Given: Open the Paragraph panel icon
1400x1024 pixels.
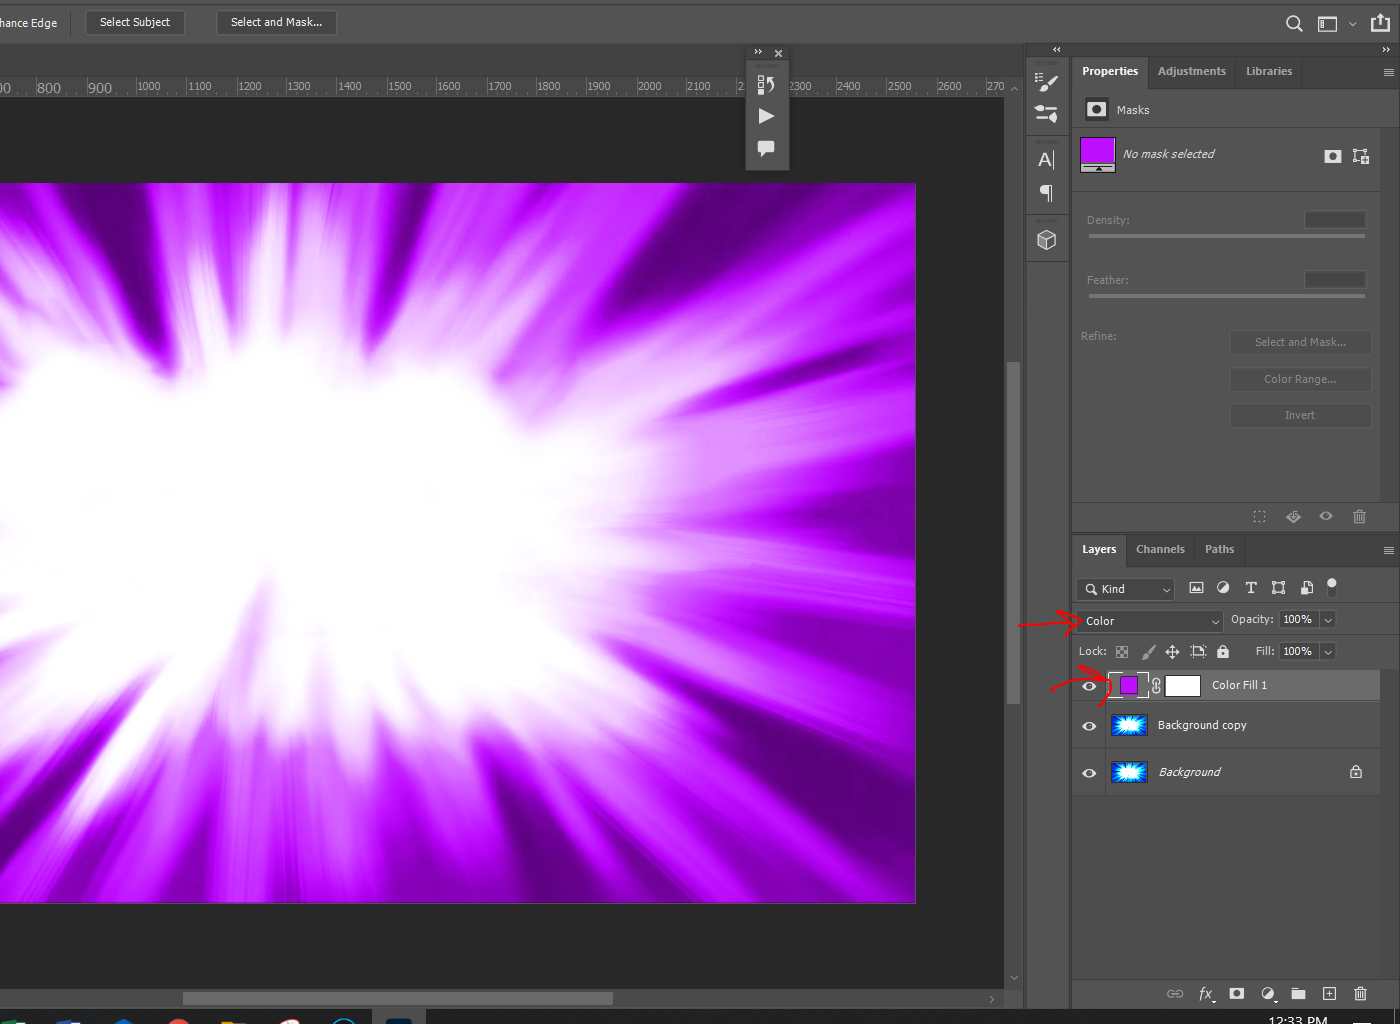Looking at the screenshot, I should [x=1047, y=194].
